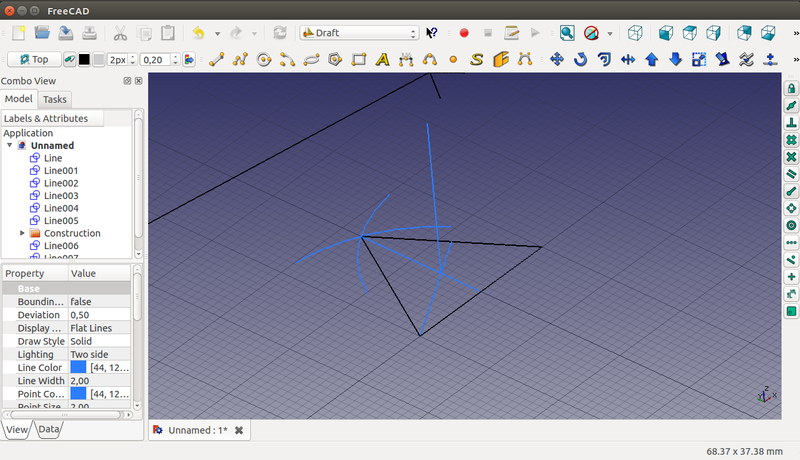
Task: Switch to the Data properties tab
Action: click(x=49, y=429)
